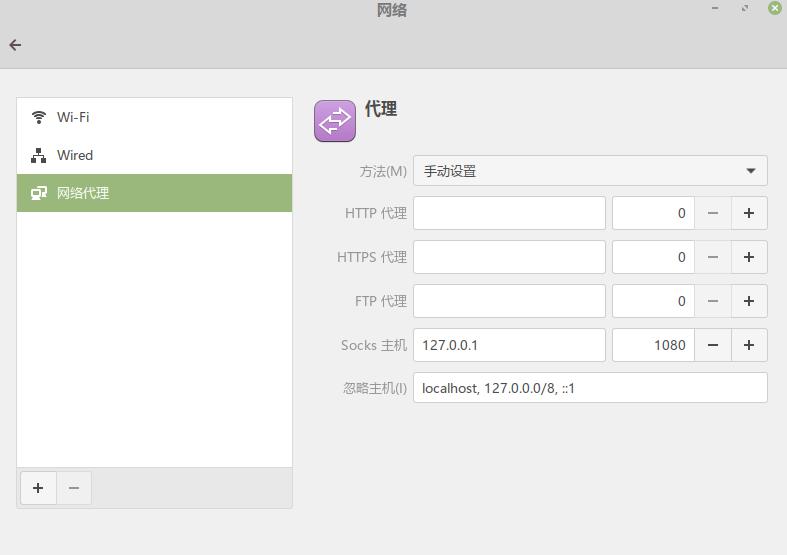The image size is (787, 555).
Task: Click the purple proxy arrows icon
Action: tap(335, 121)
